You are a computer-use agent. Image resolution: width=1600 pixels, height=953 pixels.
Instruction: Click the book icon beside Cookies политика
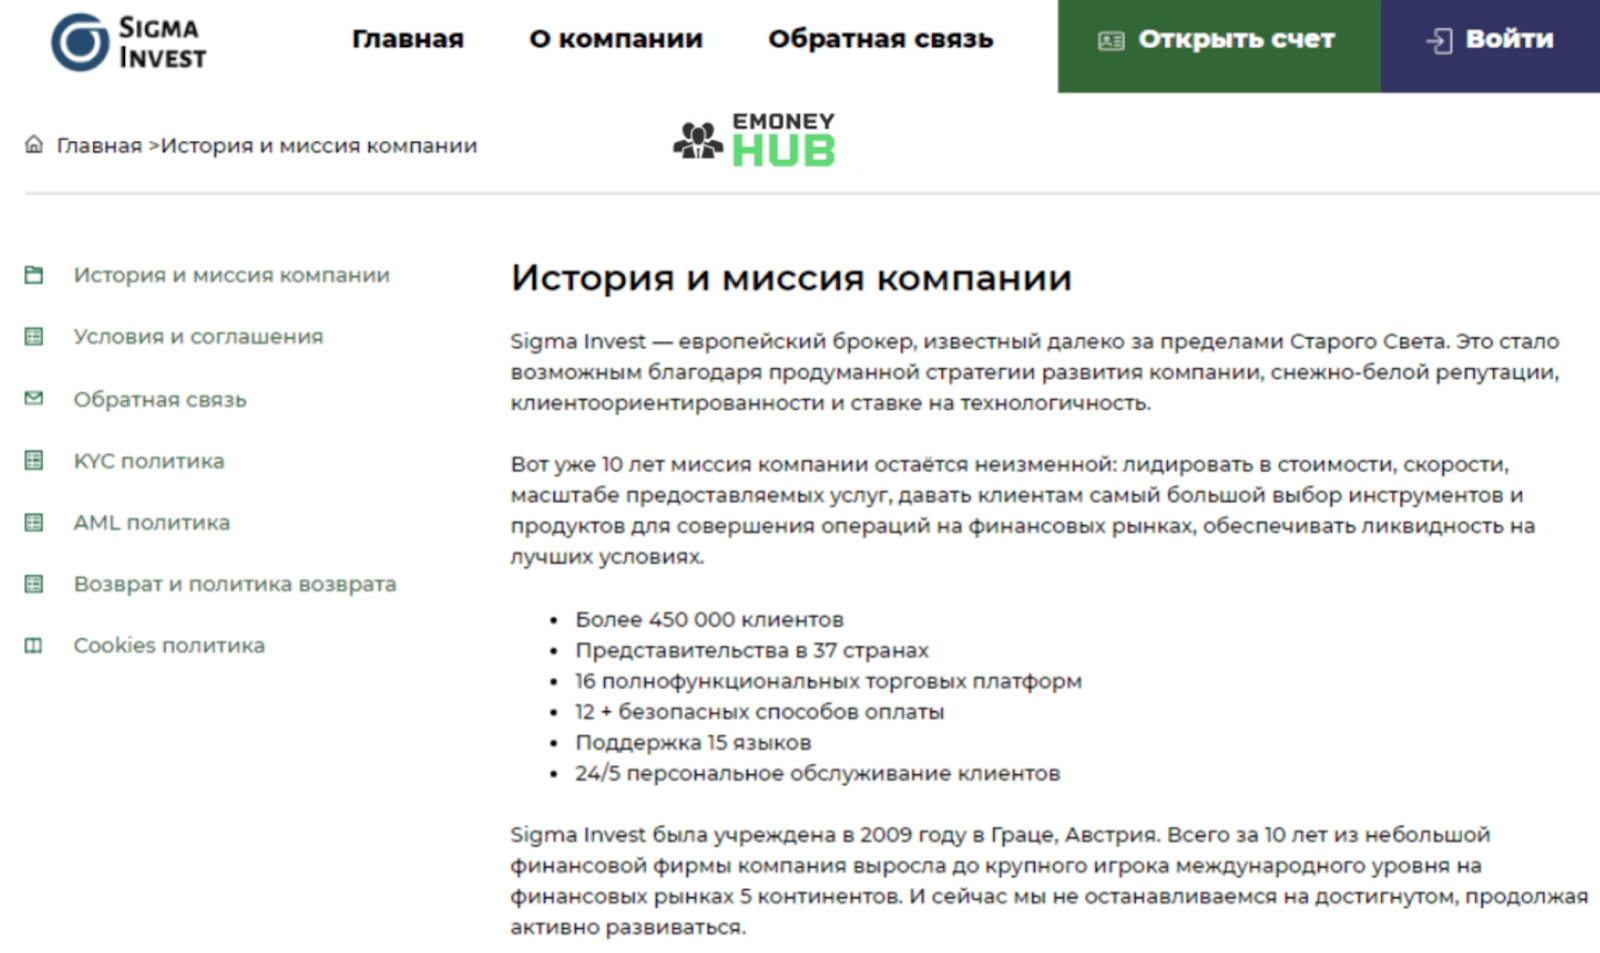(34, 645)
